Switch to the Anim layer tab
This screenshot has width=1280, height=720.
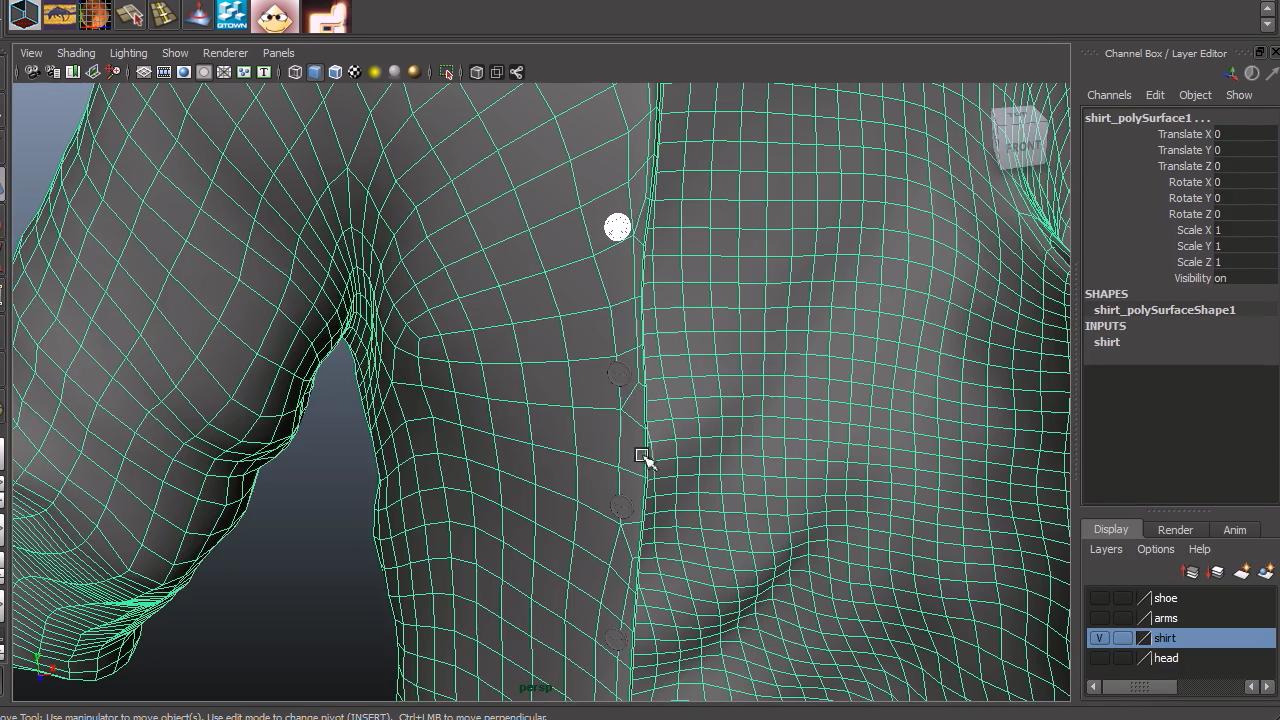coord(1234,530)
